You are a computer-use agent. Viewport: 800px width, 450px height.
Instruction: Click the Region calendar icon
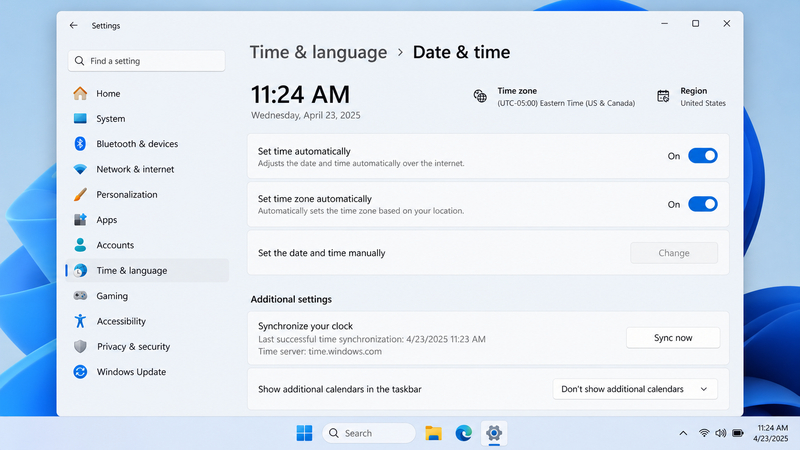663,96
